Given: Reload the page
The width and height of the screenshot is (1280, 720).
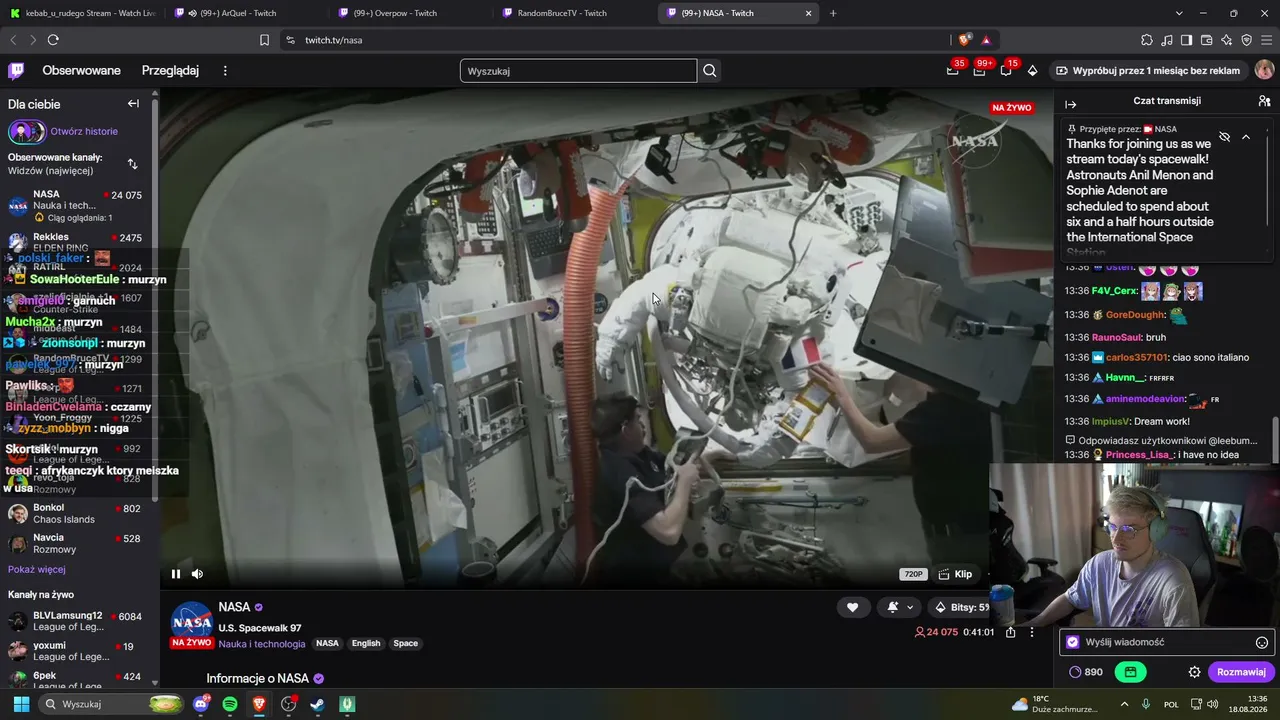Looking at the screenshot, I should [53, 40].
